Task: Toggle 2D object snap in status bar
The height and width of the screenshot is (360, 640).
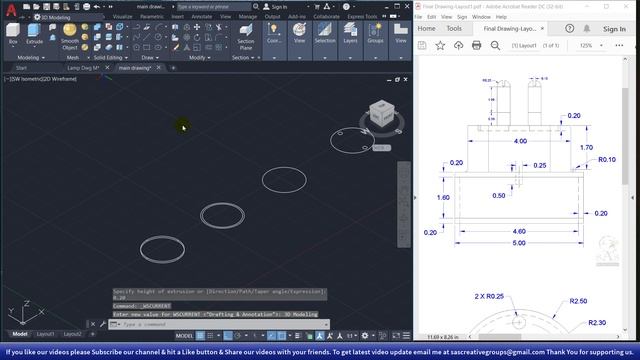Action: tap(282, 336)
